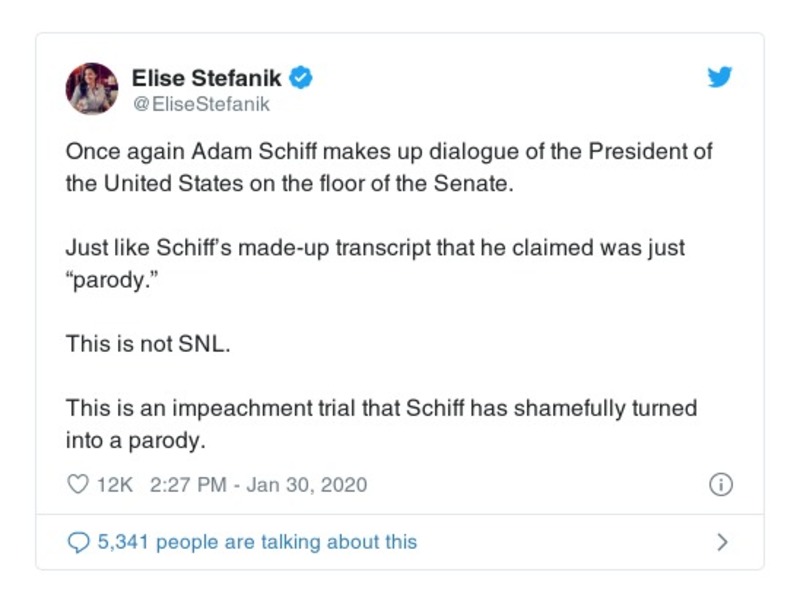Image resolution: width=800 pixels, height=607 pixels.
Task: Open the 2:27 PM - Jan 30, 2020 timestamp
Action: [x=258, y=485]
